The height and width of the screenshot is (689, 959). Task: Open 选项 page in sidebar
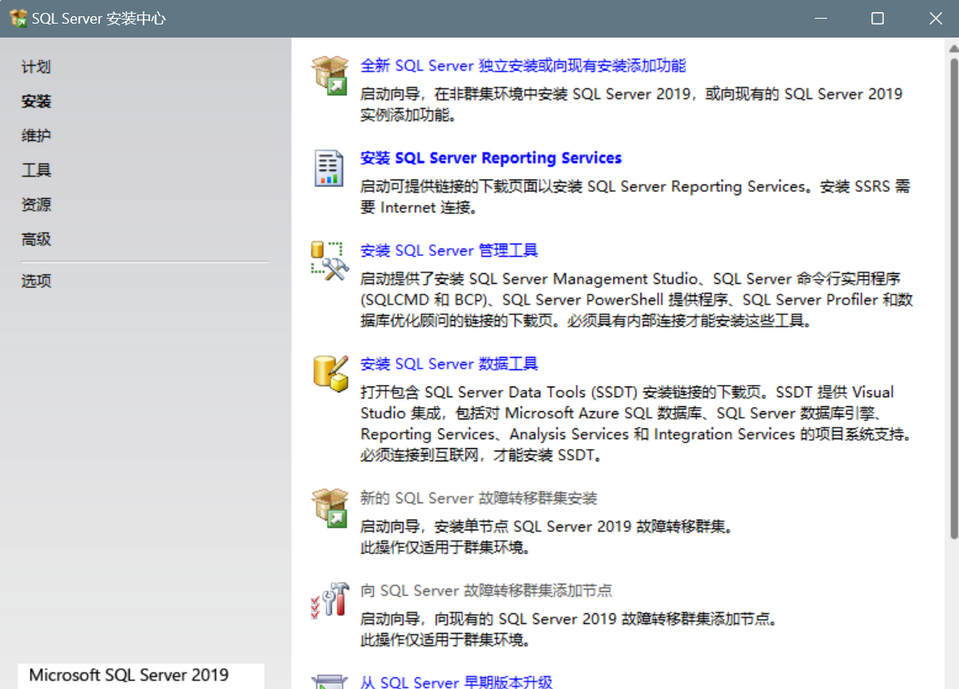36,281
